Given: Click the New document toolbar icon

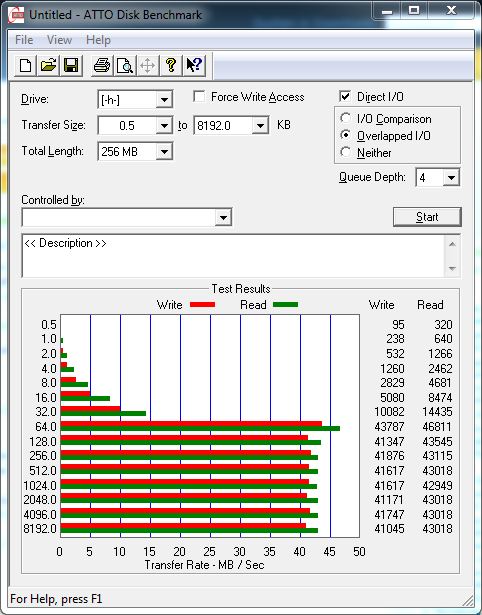Looking at the screenshot, I should click(25, 65).
